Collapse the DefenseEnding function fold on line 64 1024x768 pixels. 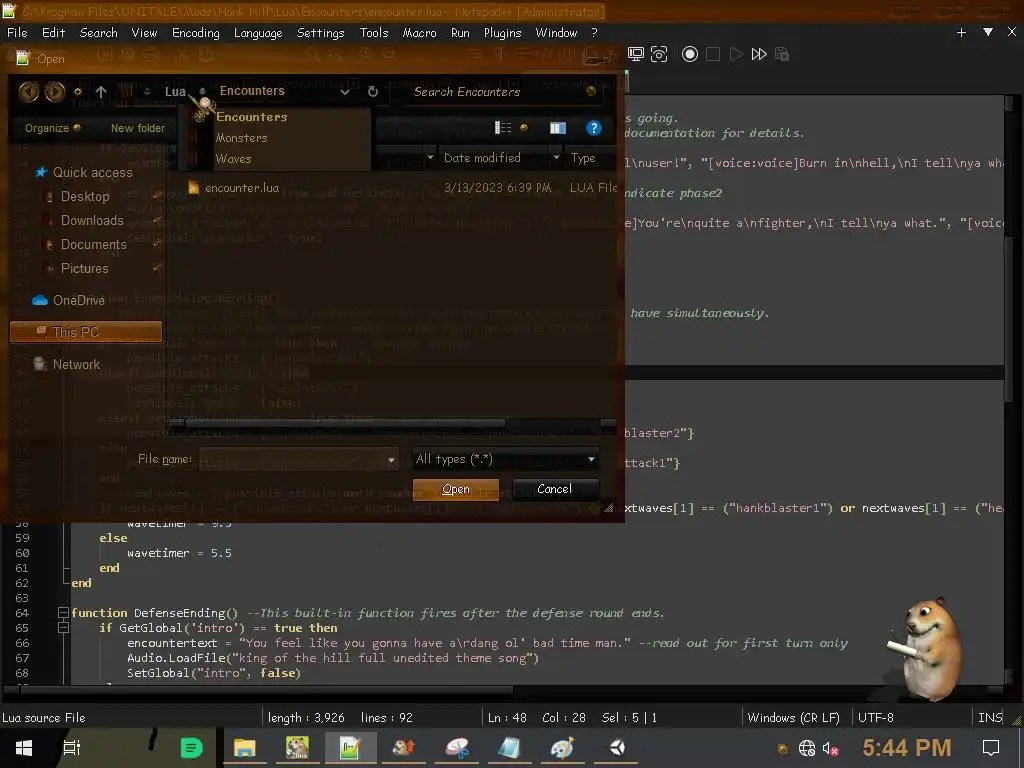pyautogui.click(x=63, y=613)
